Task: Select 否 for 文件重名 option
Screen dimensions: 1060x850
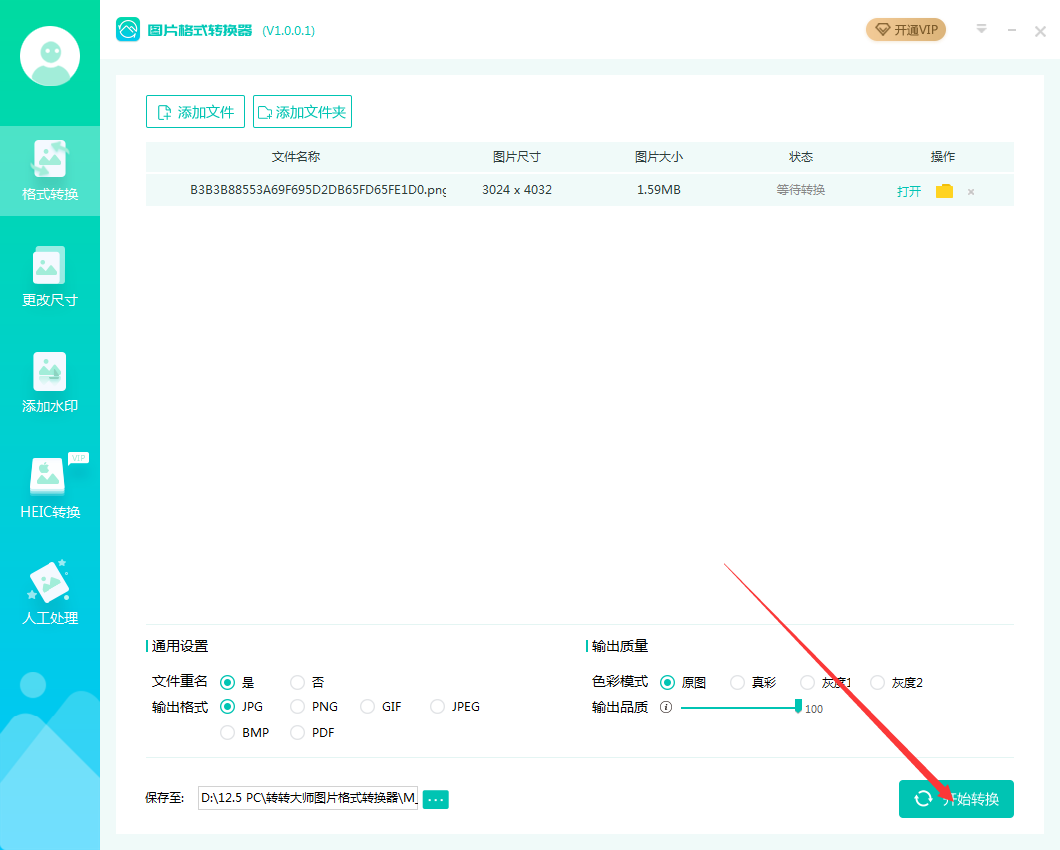Action: (297, 682)
